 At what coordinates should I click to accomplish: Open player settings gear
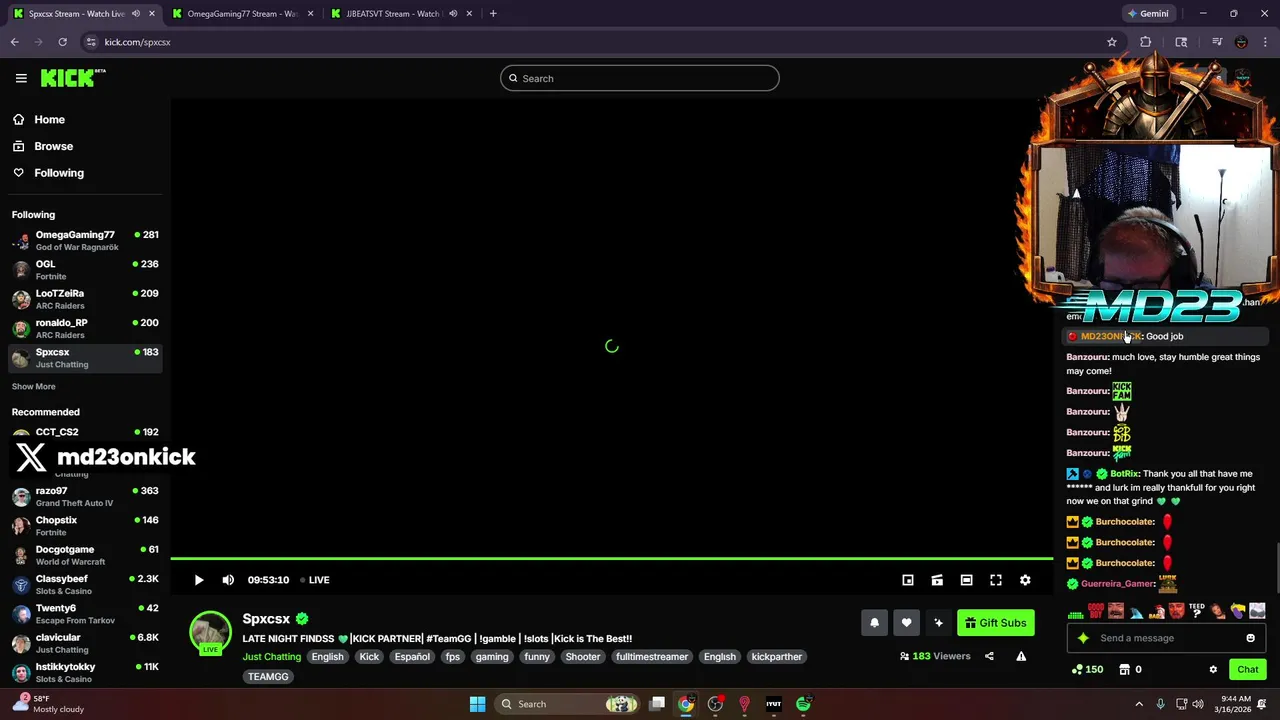click(1025, 580)
